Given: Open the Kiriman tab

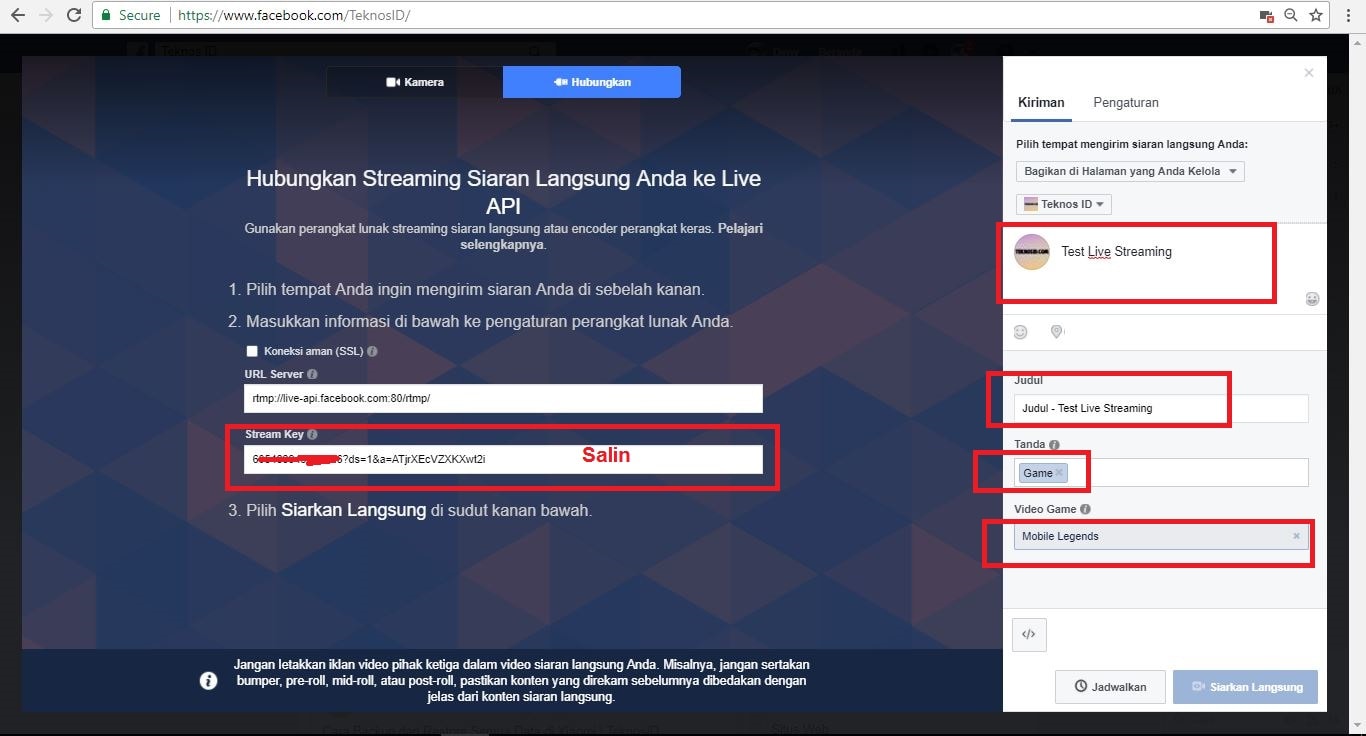Looking at the screenshot, I should pos(1041,102).
